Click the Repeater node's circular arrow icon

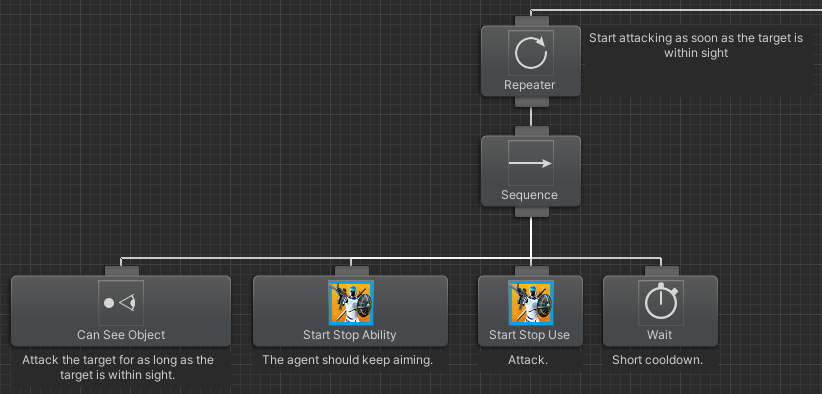(531, 53)
